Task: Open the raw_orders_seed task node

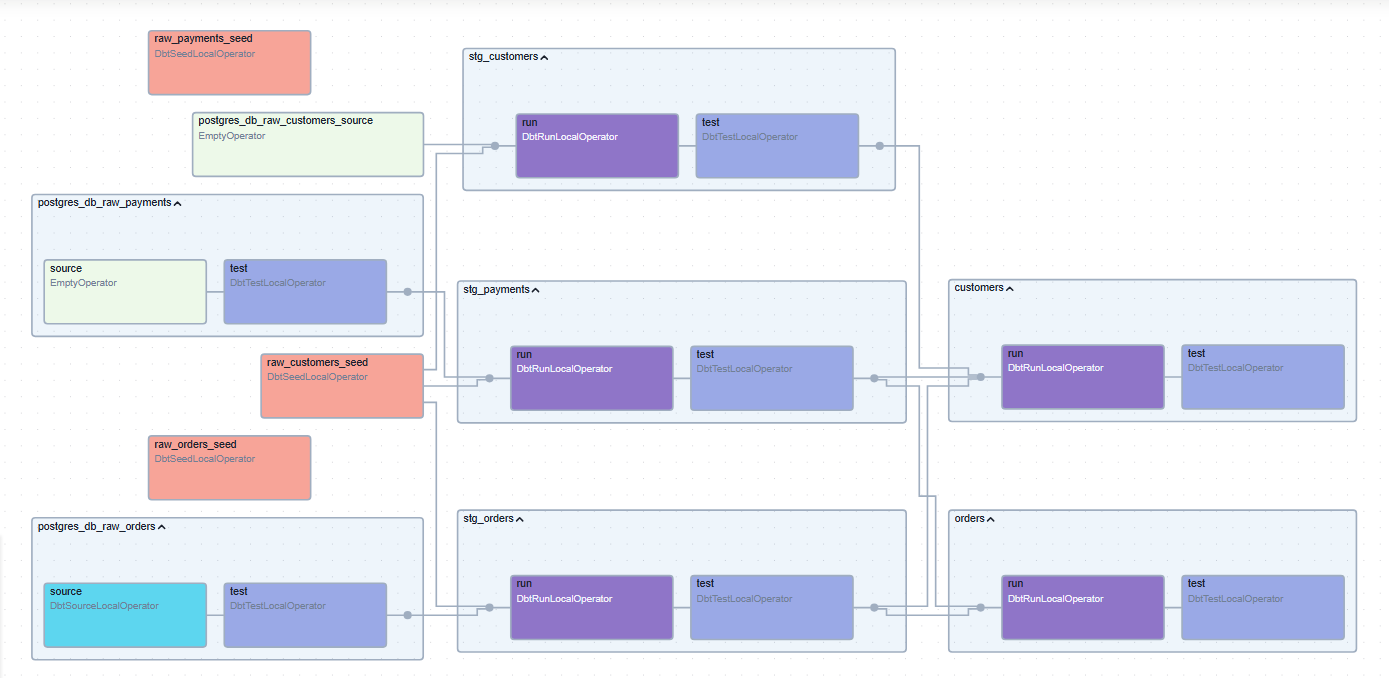Action: (229, 467)
